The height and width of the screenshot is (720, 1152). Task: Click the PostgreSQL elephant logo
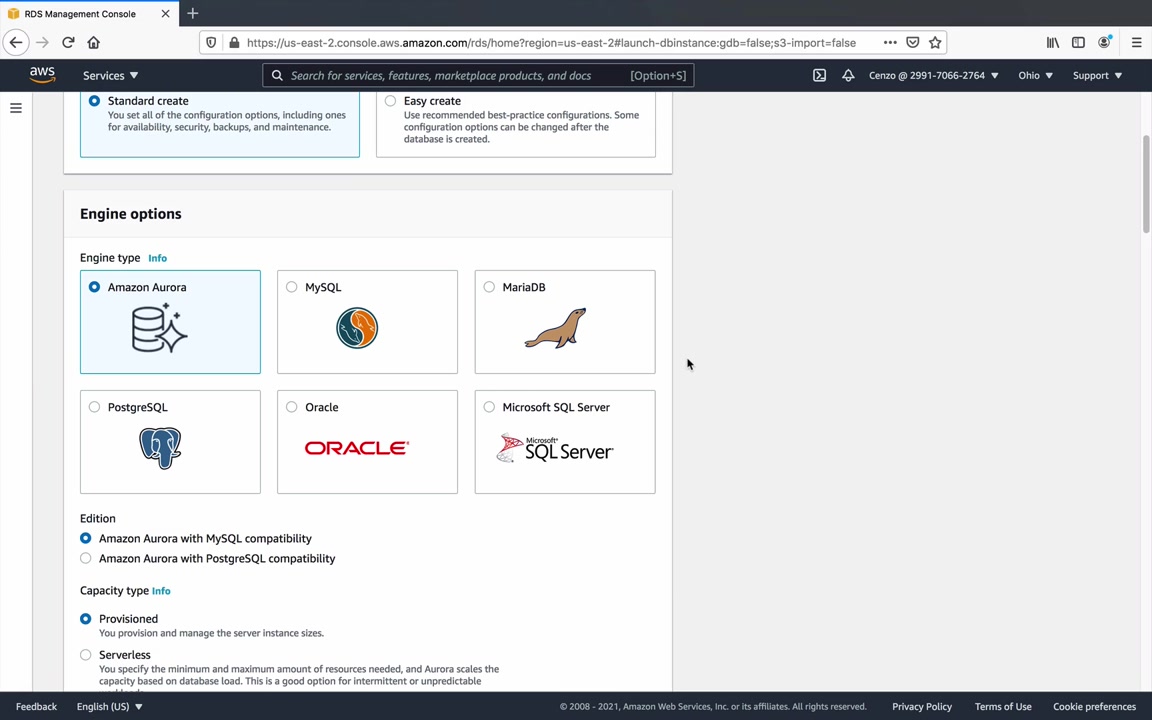pos(160,448)
